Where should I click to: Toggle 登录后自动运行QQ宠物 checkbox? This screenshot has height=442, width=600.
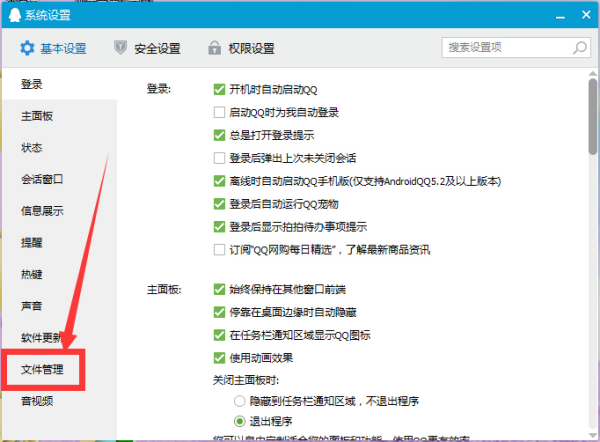coord(219,204)
